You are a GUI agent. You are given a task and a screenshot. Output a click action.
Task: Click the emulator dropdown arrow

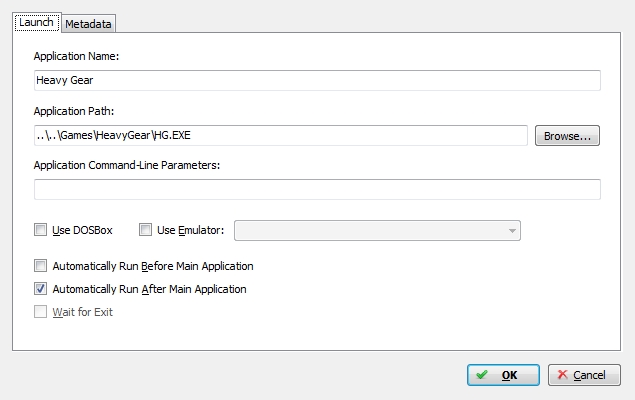click(512, 231)
